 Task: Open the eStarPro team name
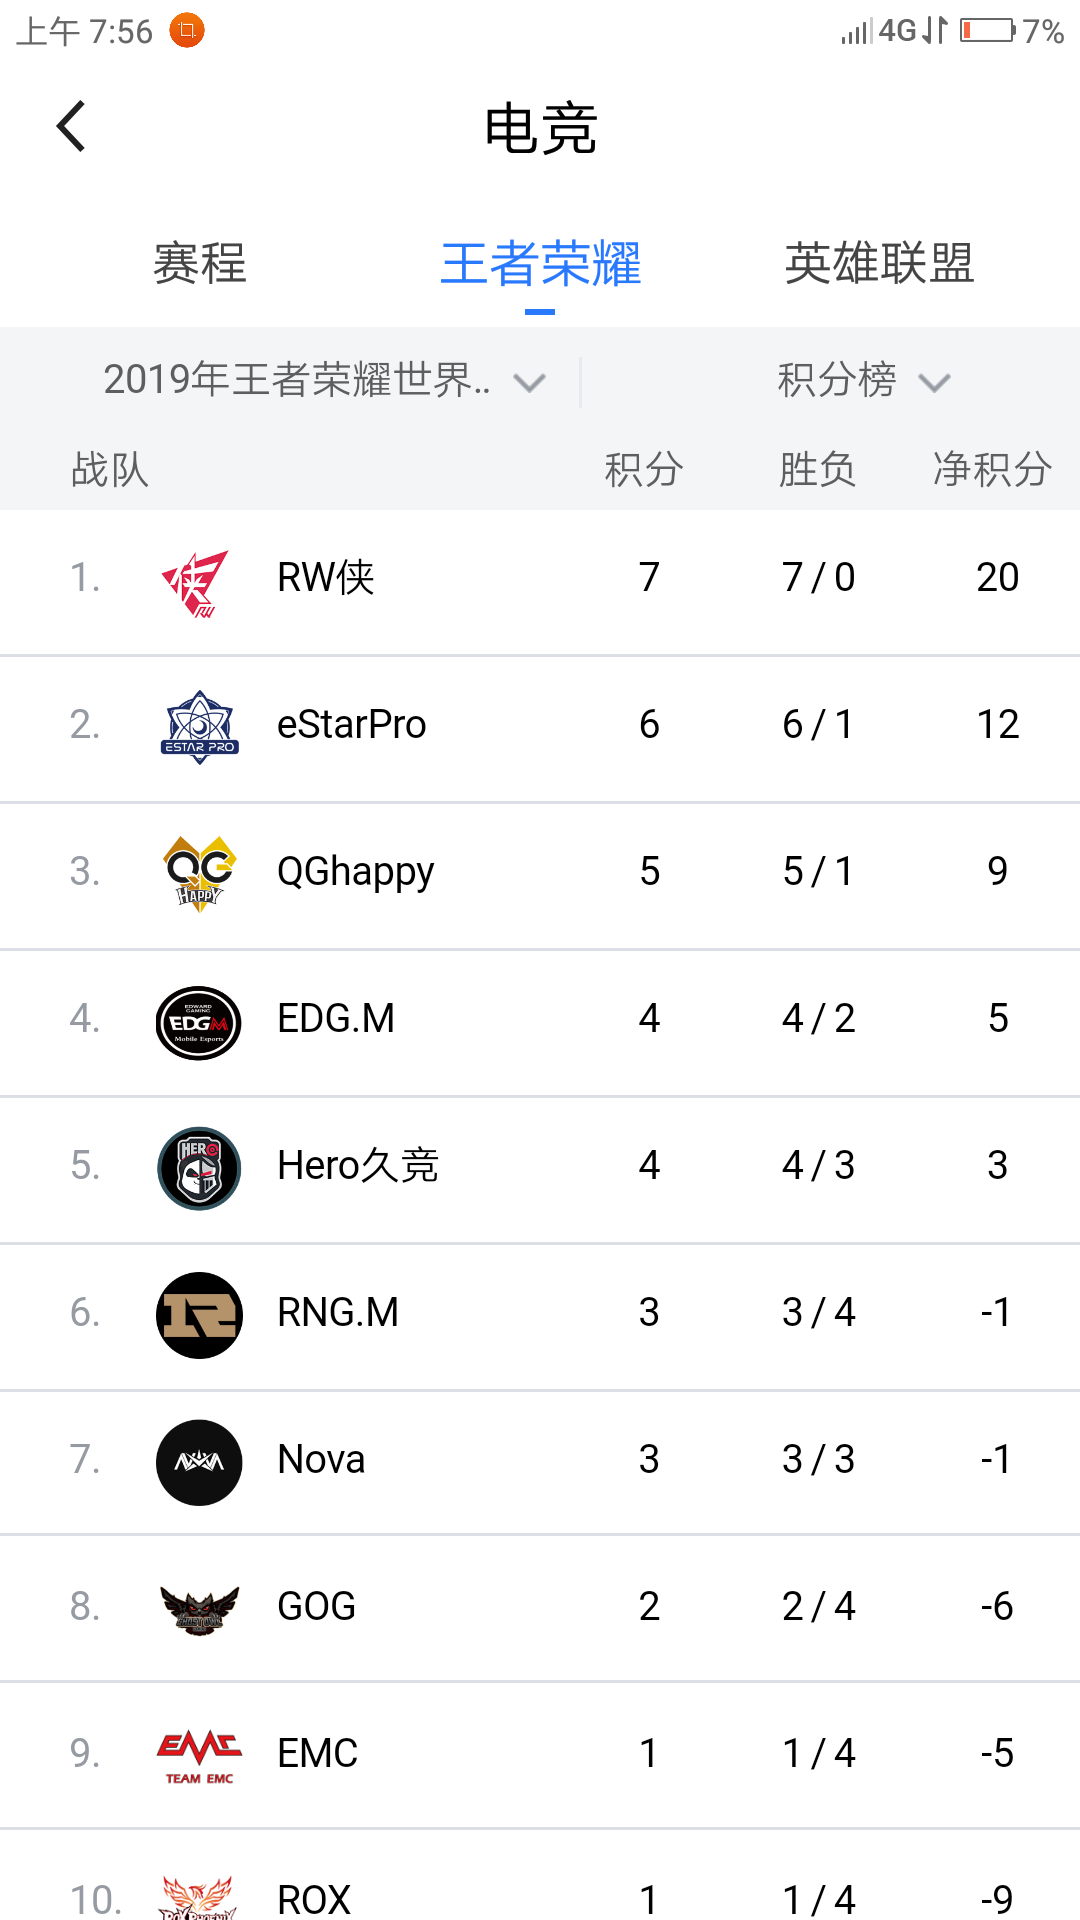pyautogui.click(x=351, y=725)
